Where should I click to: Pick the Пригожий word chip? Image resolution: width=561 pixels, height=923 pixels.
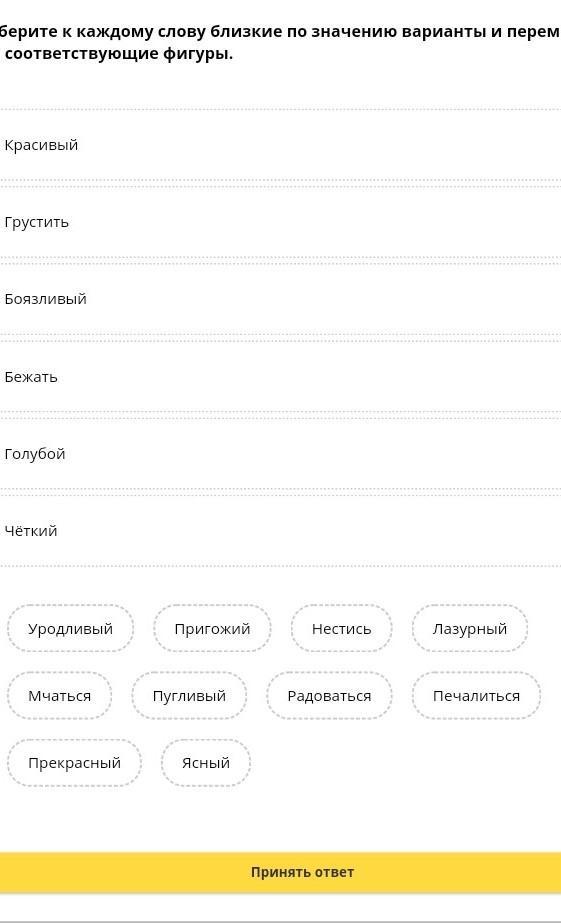tap(212, 629)
